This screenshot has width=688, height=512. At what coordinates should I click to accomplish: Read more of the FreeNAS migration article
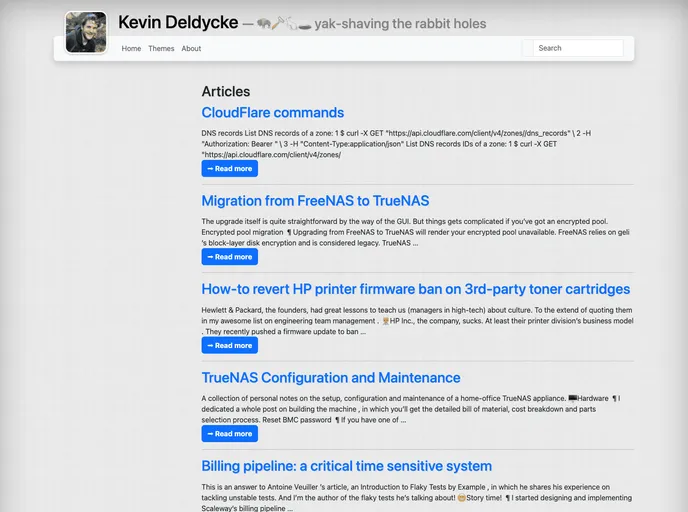229,257
